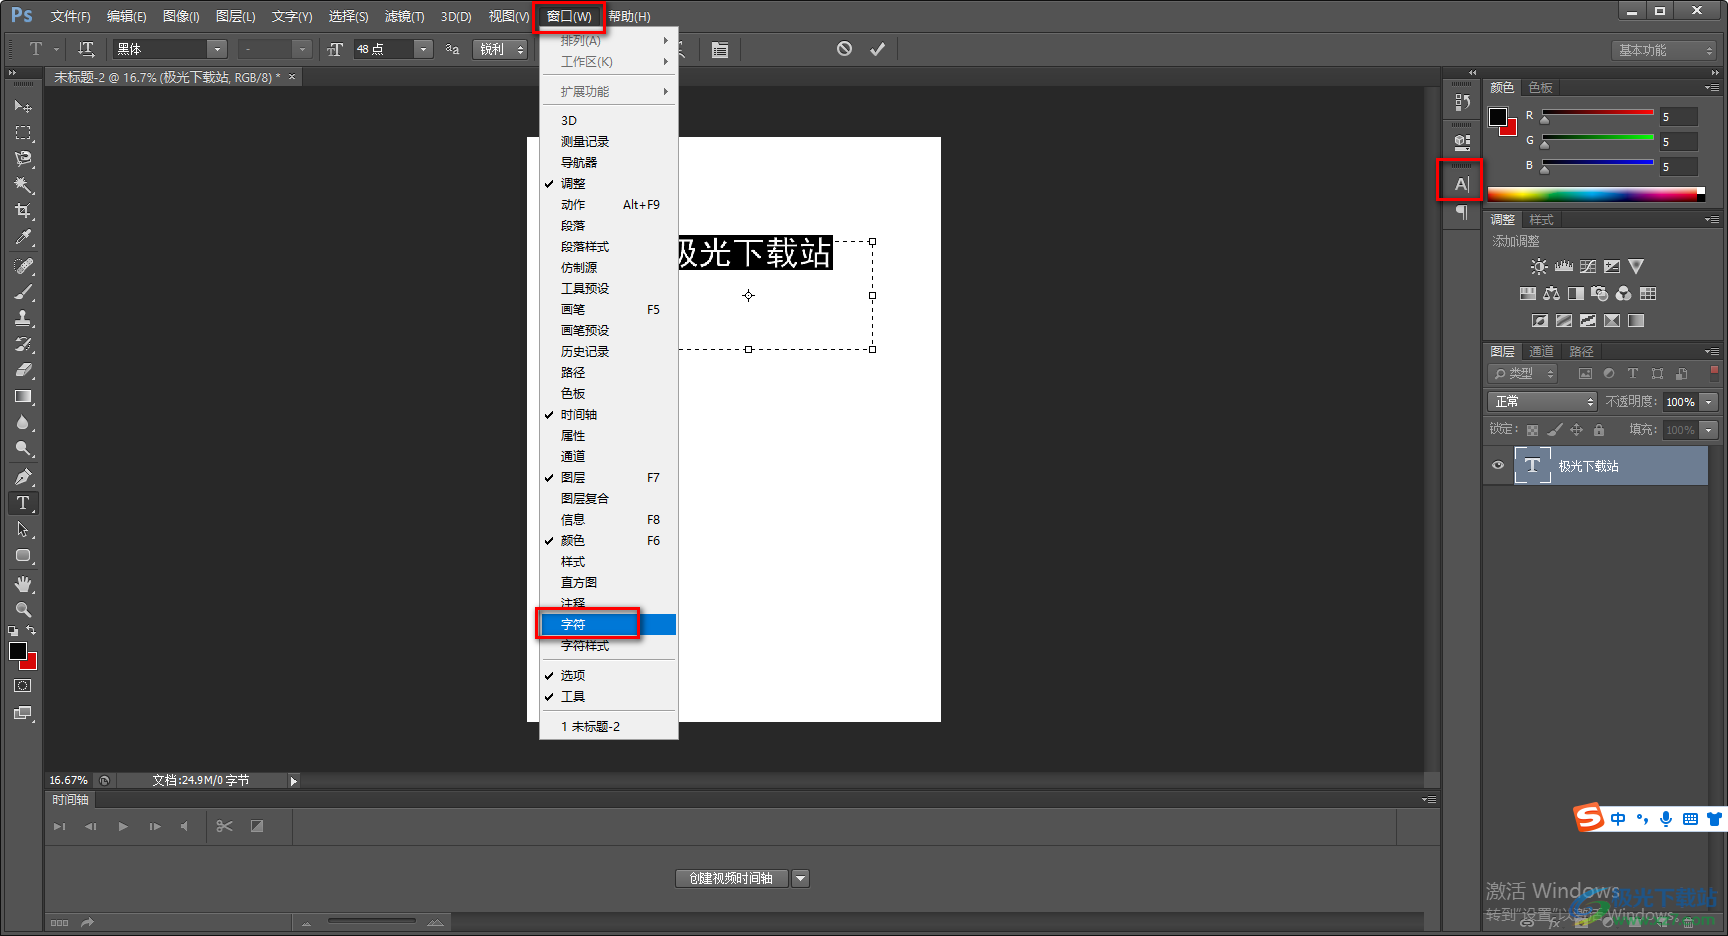The width and height of the screenshot is (1728, 936).
Task: Toggle lock transparent pixels
Action: [x=1532, y=430]
